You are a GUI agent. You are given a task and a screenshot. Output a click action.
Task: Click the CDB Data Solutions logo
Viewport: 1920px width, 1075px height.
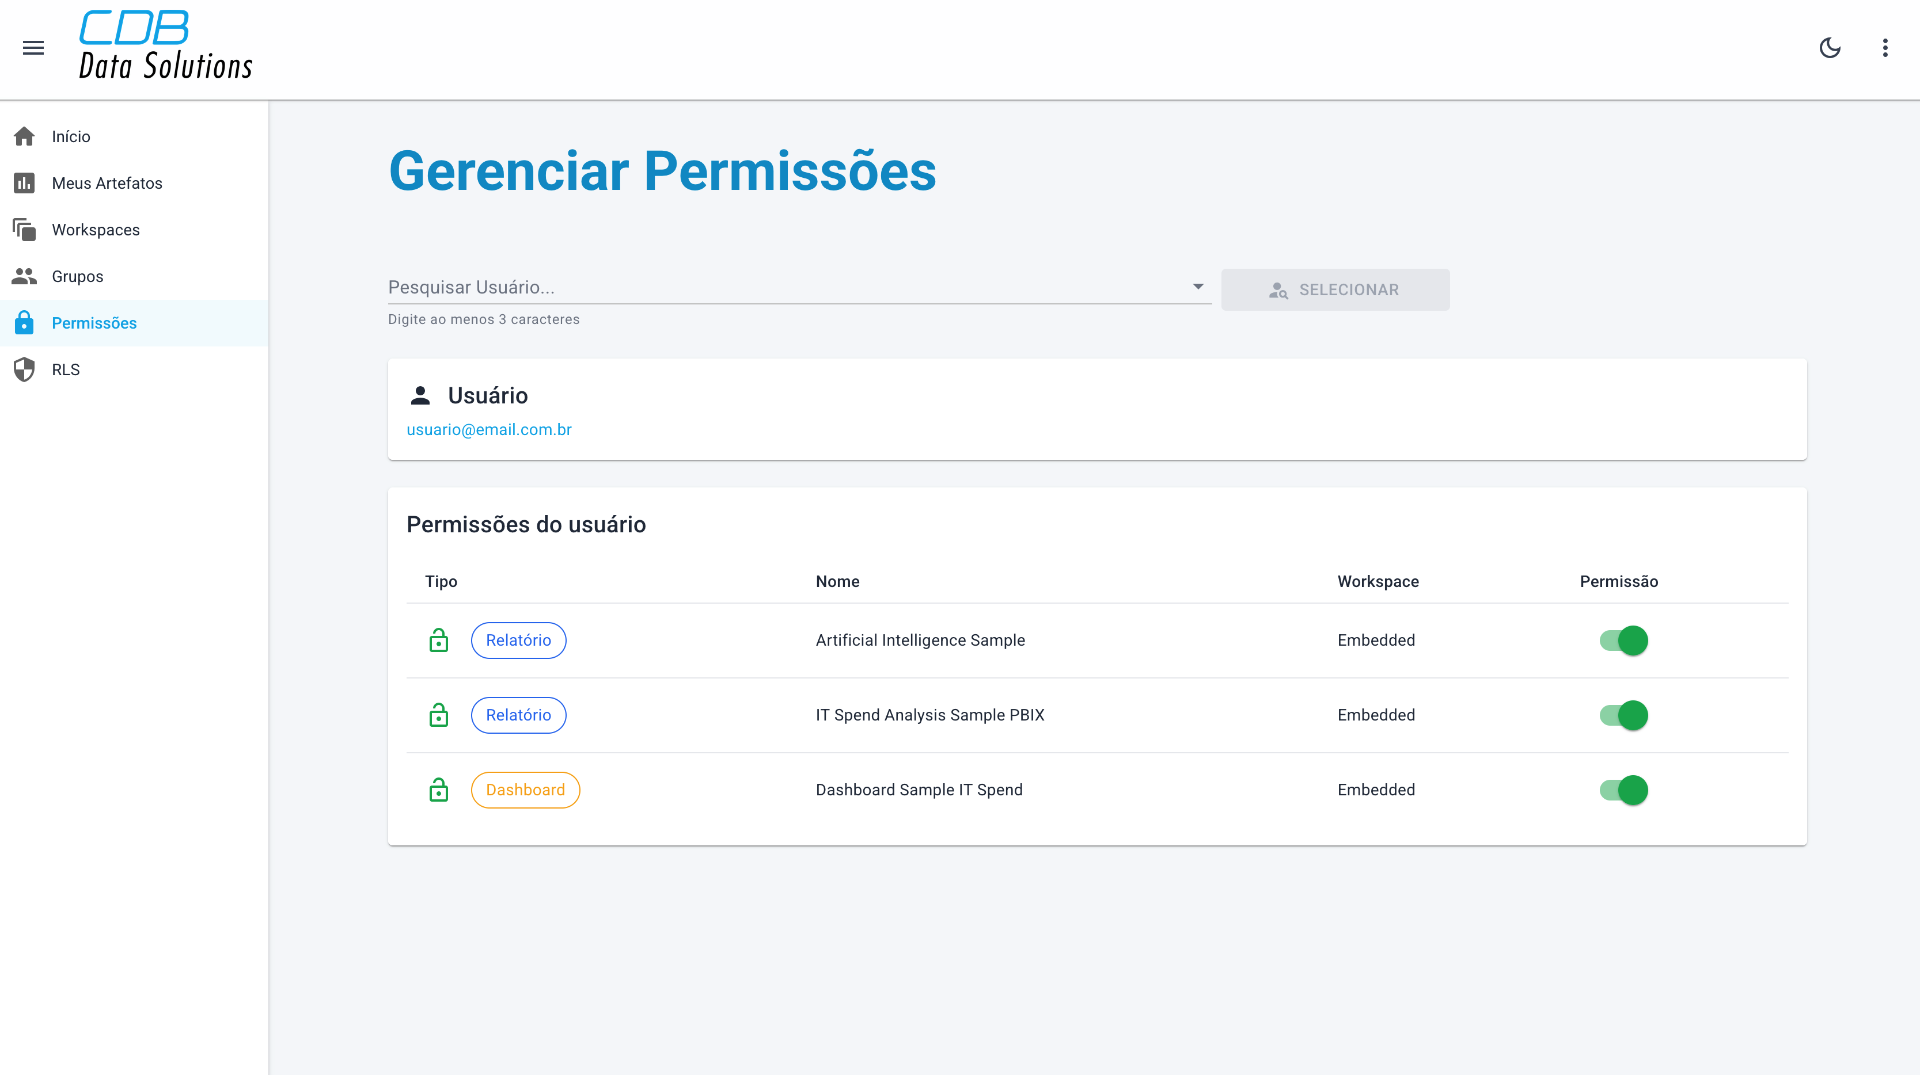[165, 46]
